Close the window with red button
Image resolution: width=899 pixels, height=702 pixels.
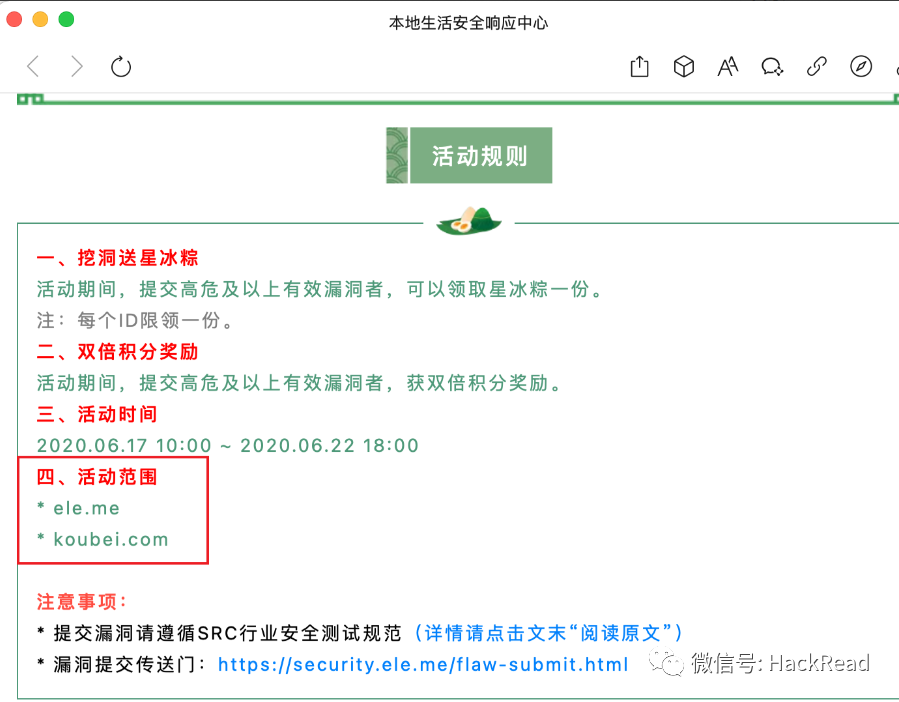[14, 20]
